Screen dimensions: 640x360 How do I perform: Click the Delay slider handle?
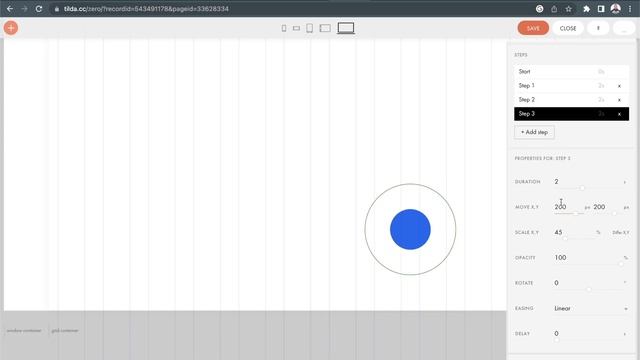[x=556, y=340]
